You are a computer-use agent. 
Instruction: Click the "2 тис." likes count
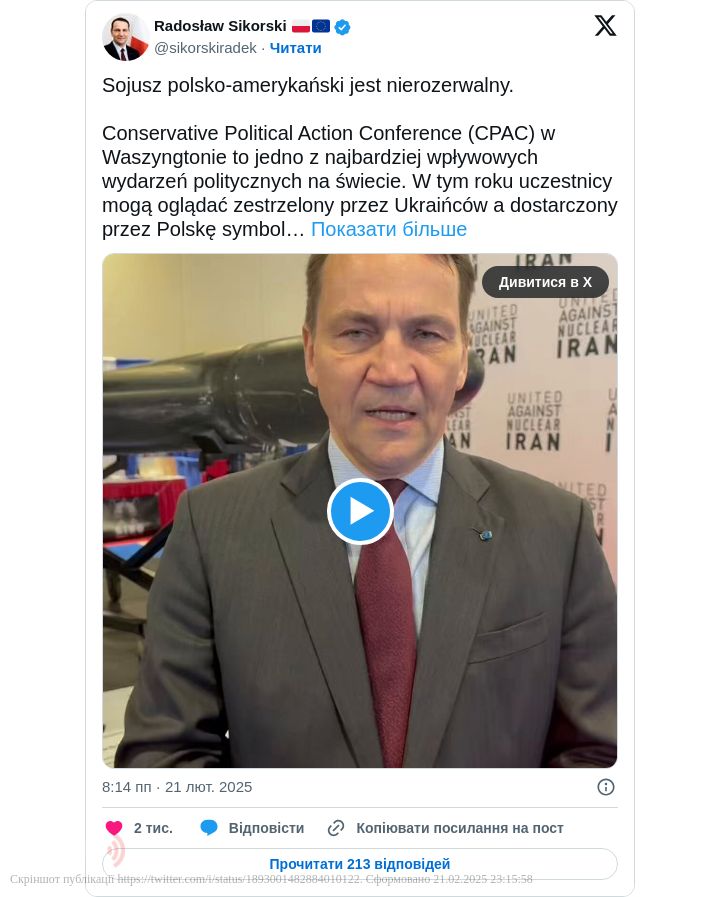pos(153,828)
